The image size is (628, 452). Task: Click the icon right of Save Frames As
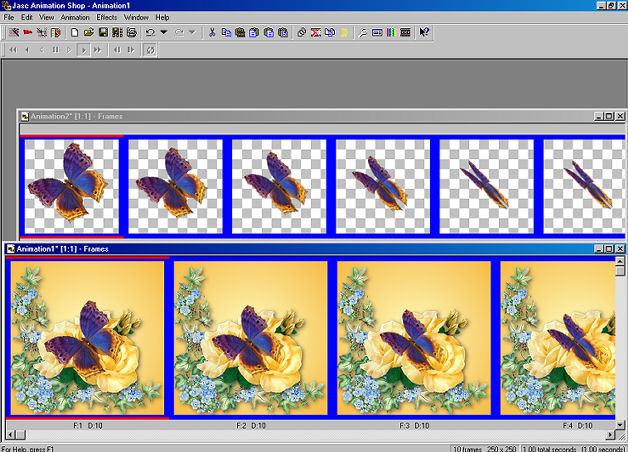coord(131,32)
